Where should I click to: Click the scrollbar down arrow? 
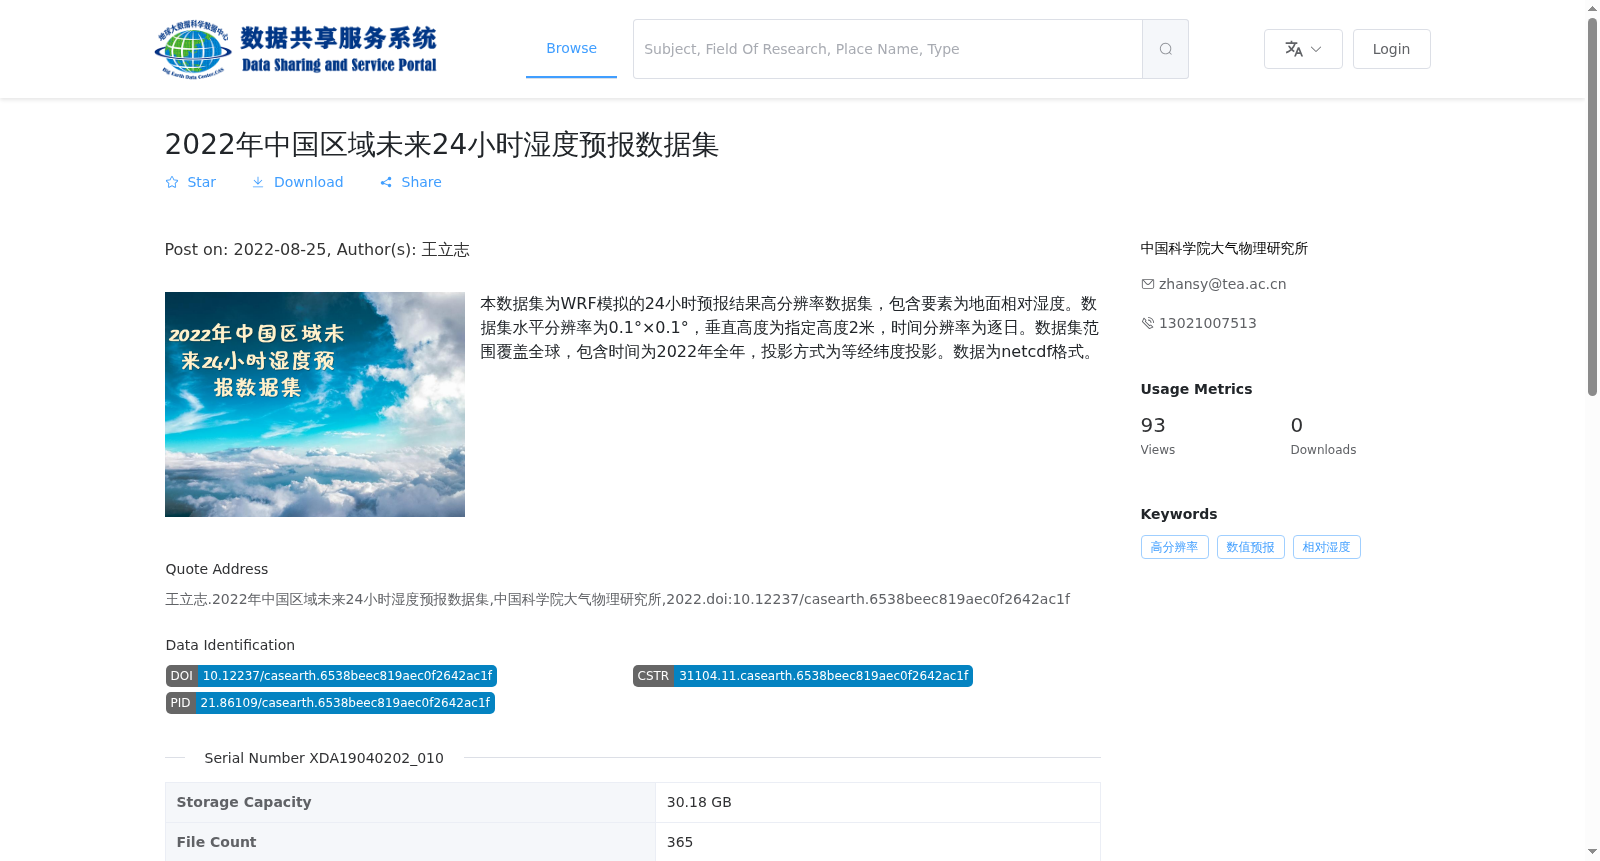1592,852
